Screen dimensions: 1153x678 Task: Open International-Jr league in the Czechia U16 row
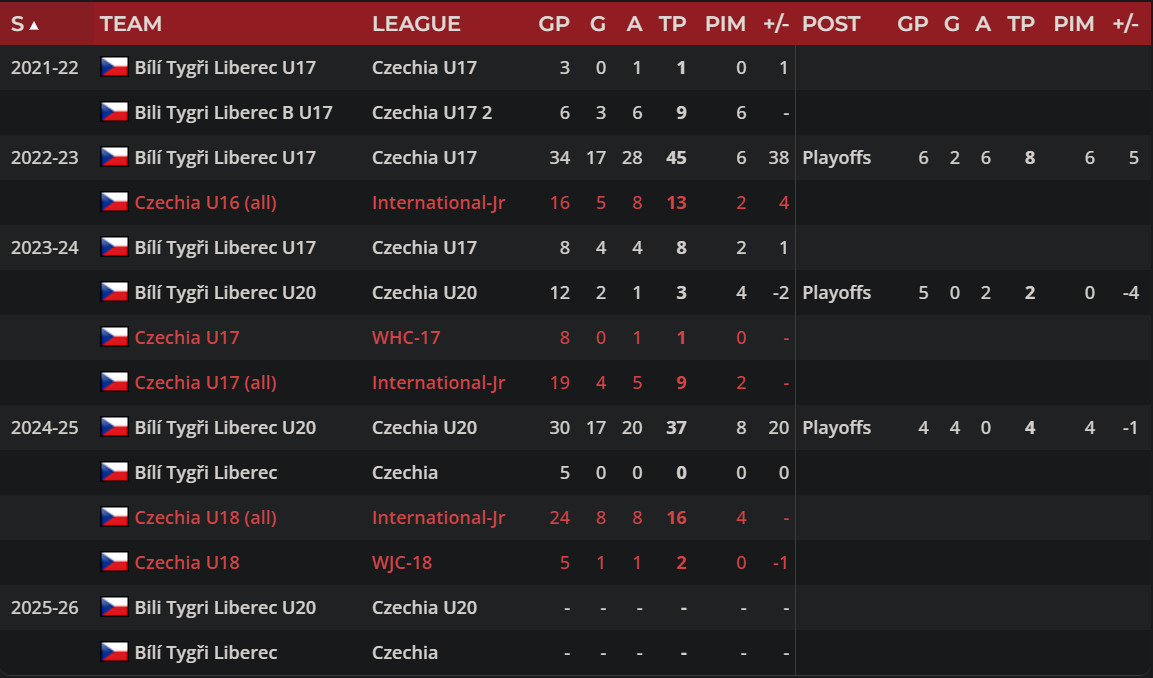438,202
